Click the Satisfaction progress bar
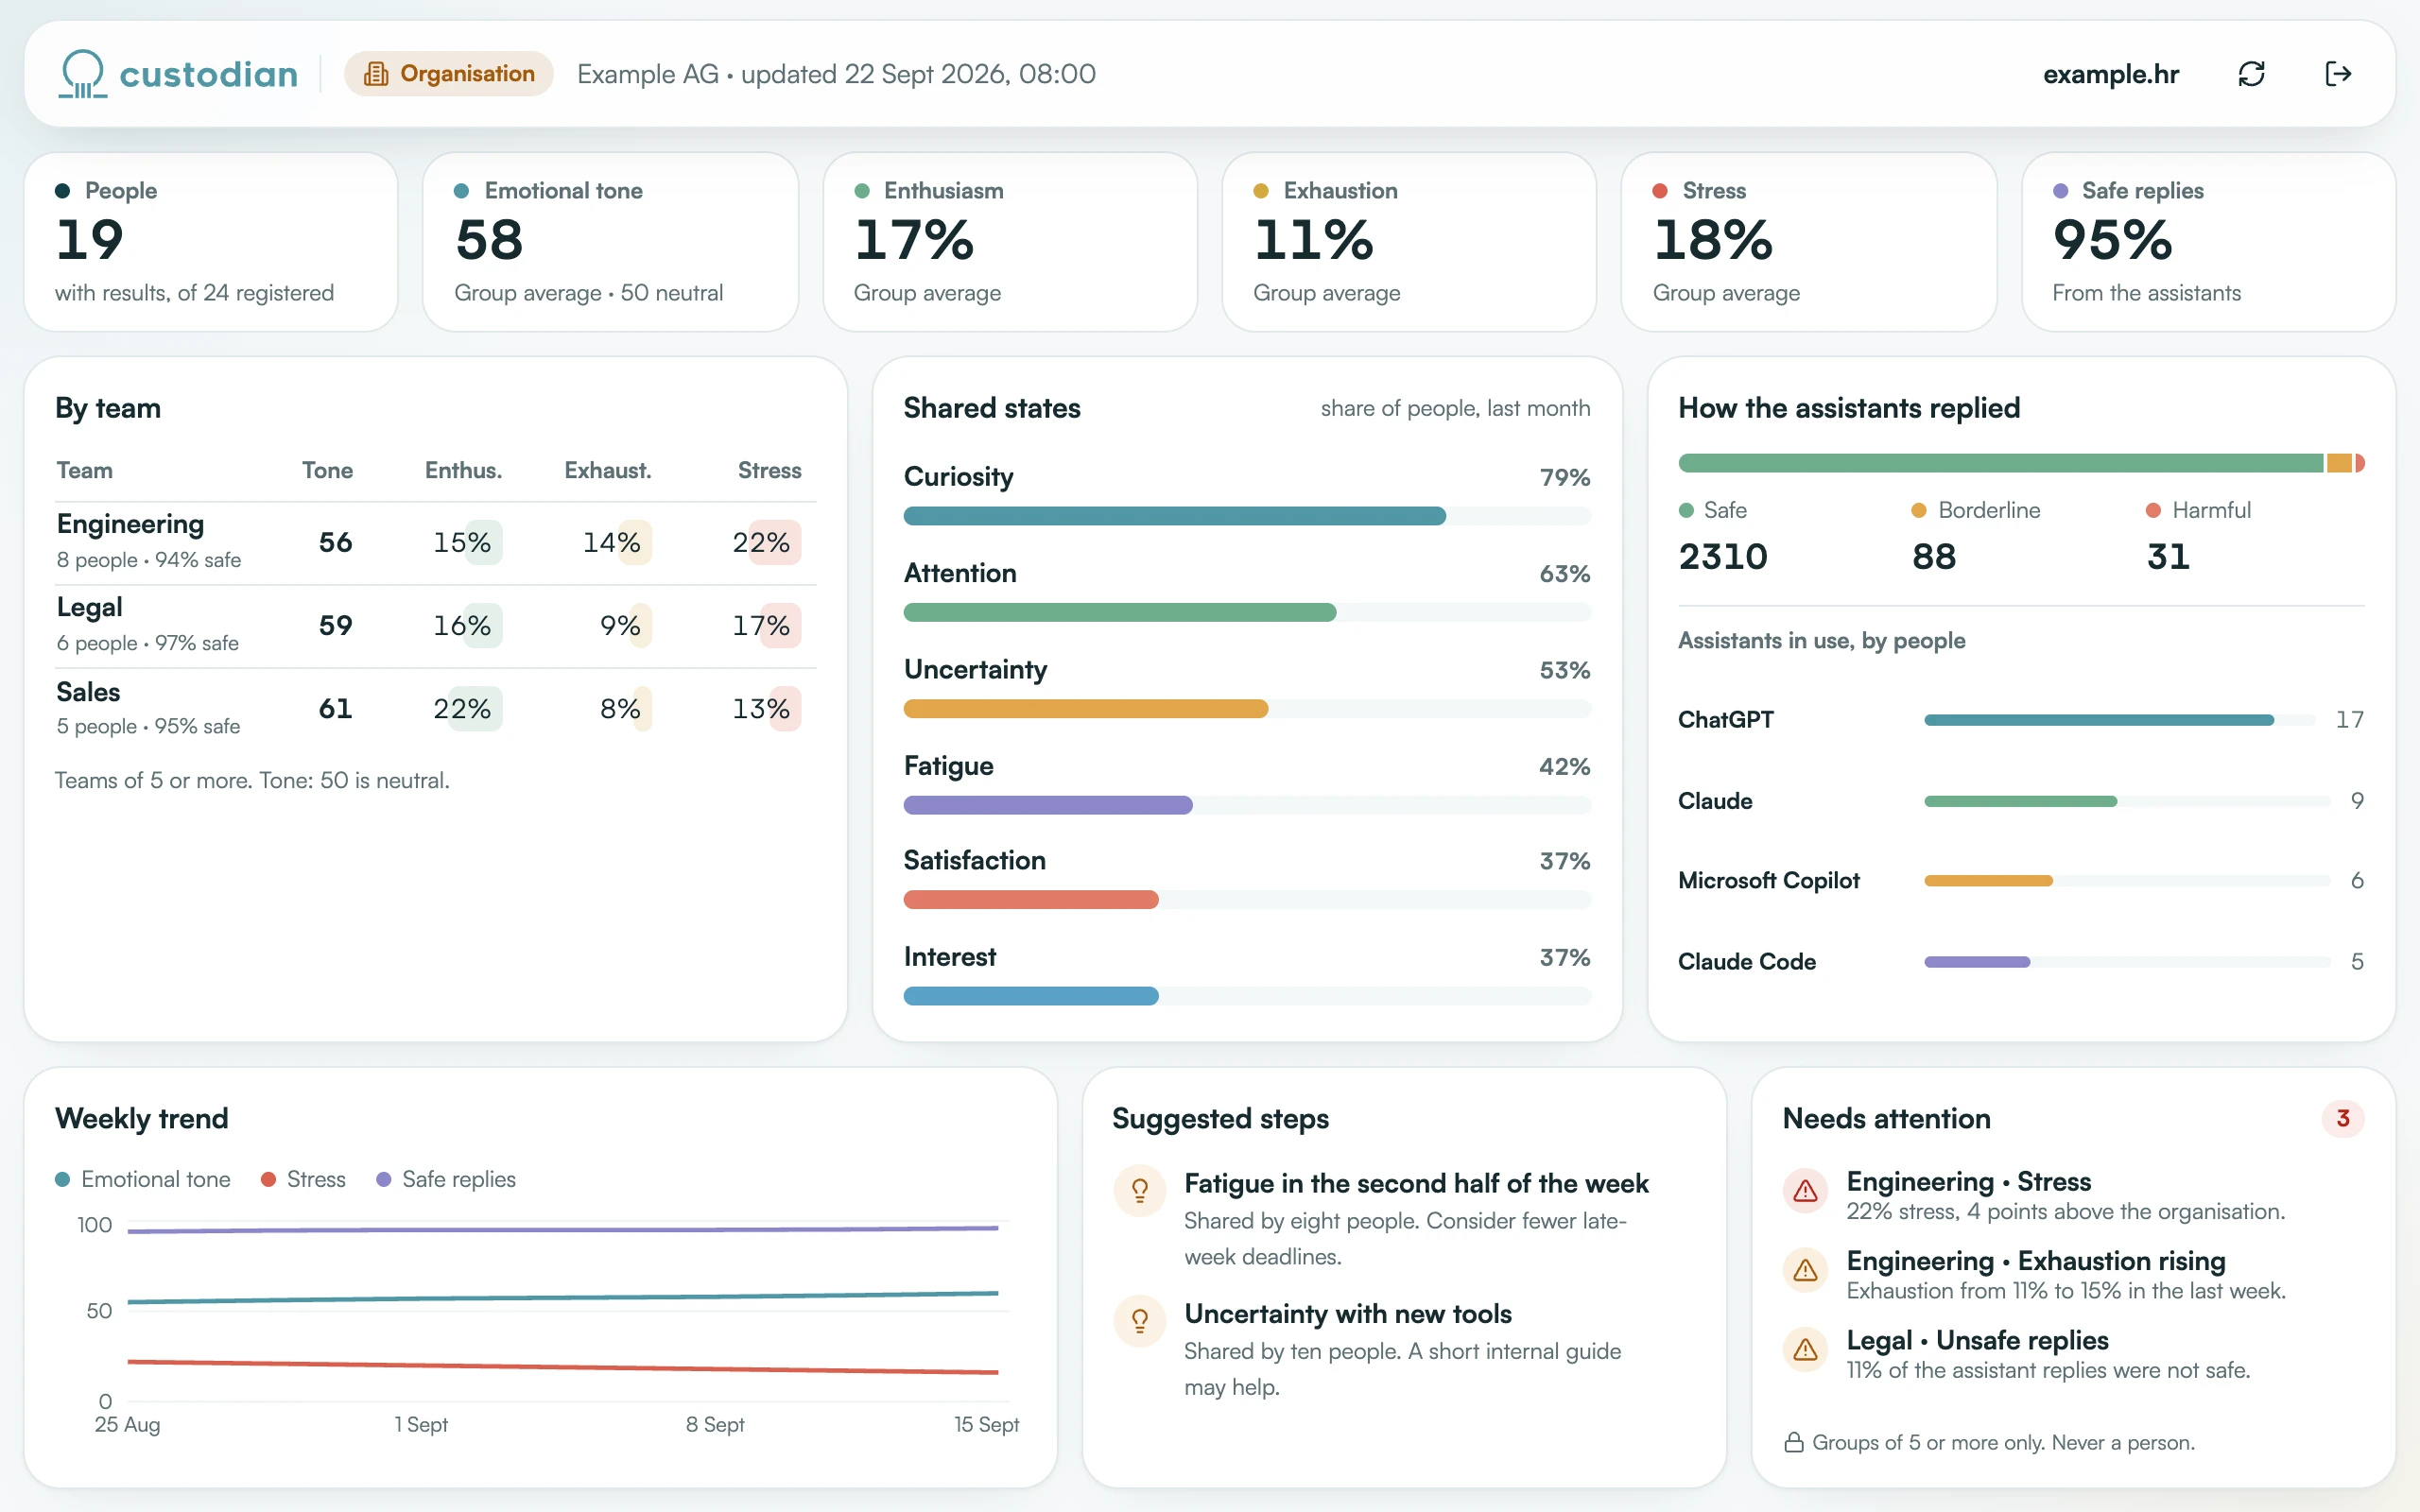This screenshot has width=2420, height=1512. pos(1246,900)
